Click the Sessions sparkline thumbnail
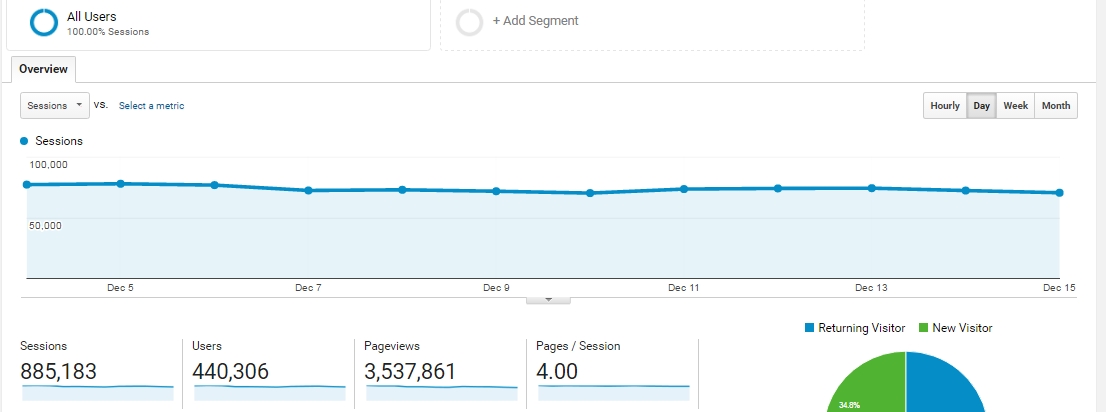This screenshot has height=412, width=1106. coord(97,392)
